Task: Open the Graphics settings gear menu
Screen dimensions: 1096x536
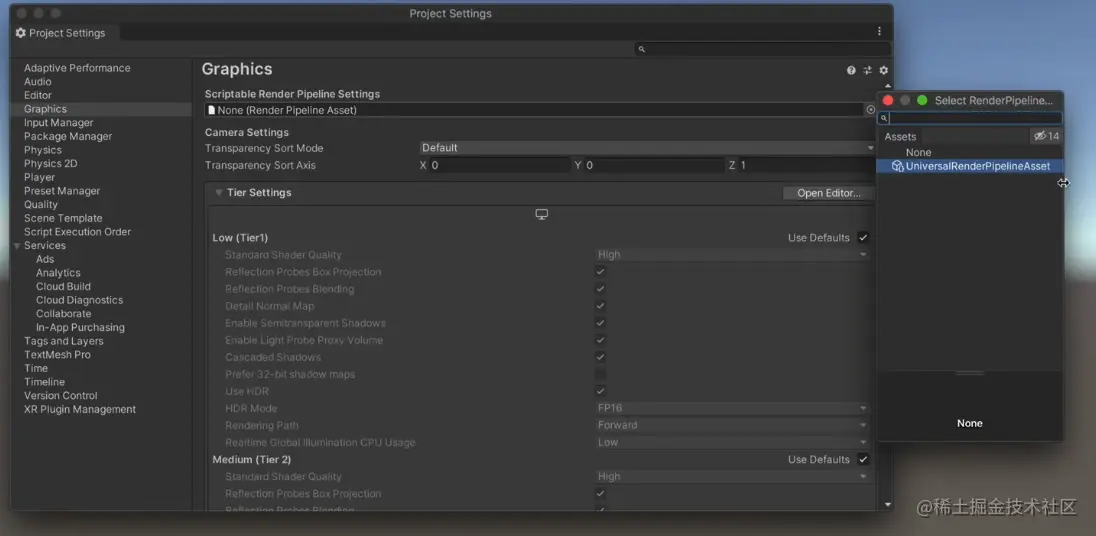Action: pos(883,70)
